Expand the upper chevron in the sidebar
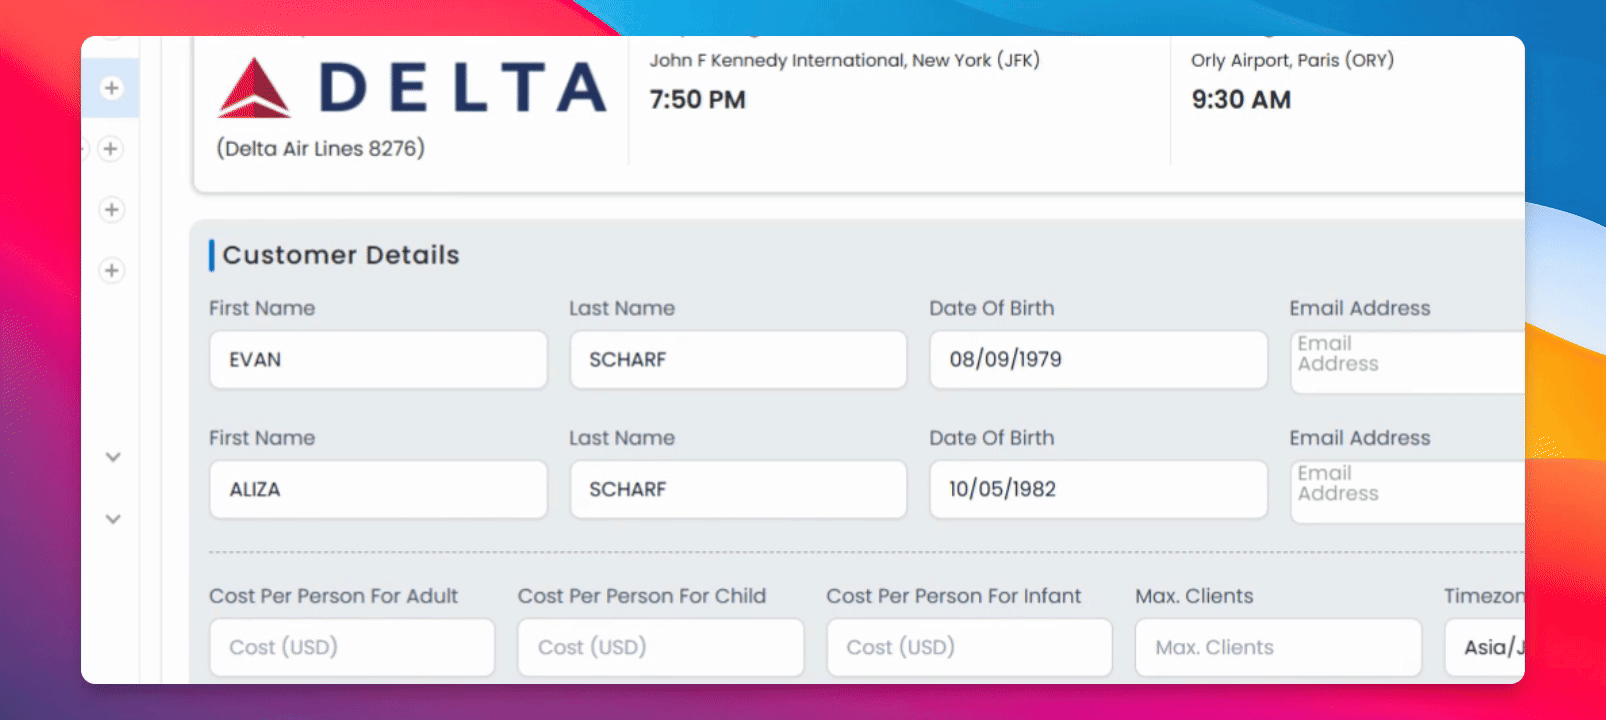 click(113, 457)
